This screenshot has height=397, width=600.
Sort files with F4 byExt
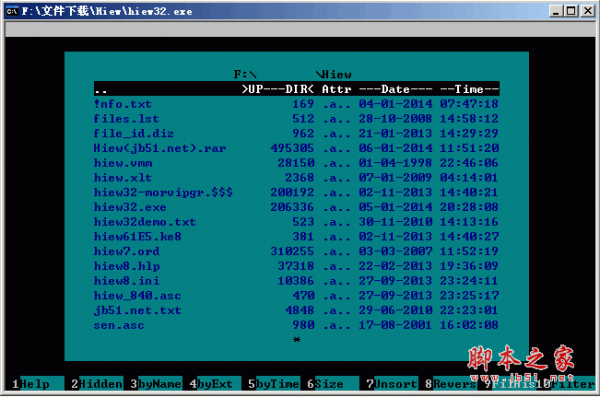click(215, 384)
